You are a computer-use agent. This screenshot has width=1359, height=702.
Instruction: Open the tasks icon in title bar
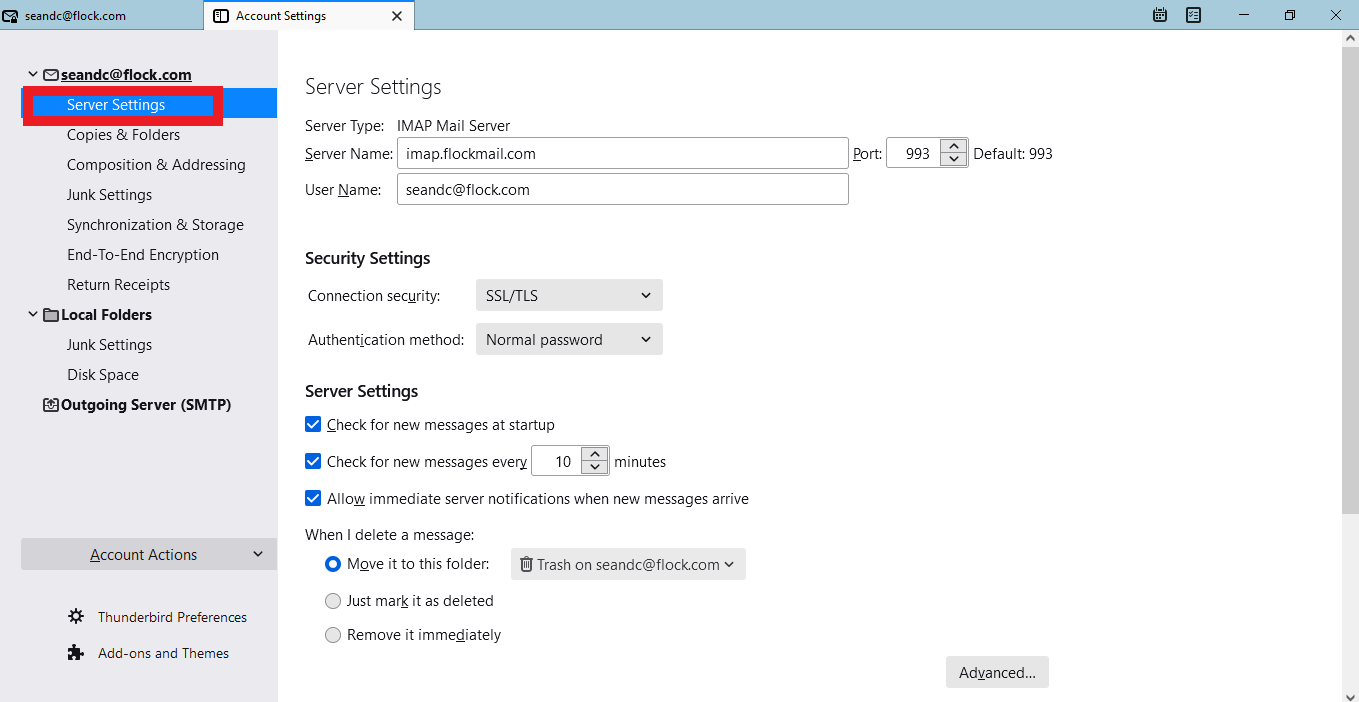pyautogui.click(x=1193, y=15)
